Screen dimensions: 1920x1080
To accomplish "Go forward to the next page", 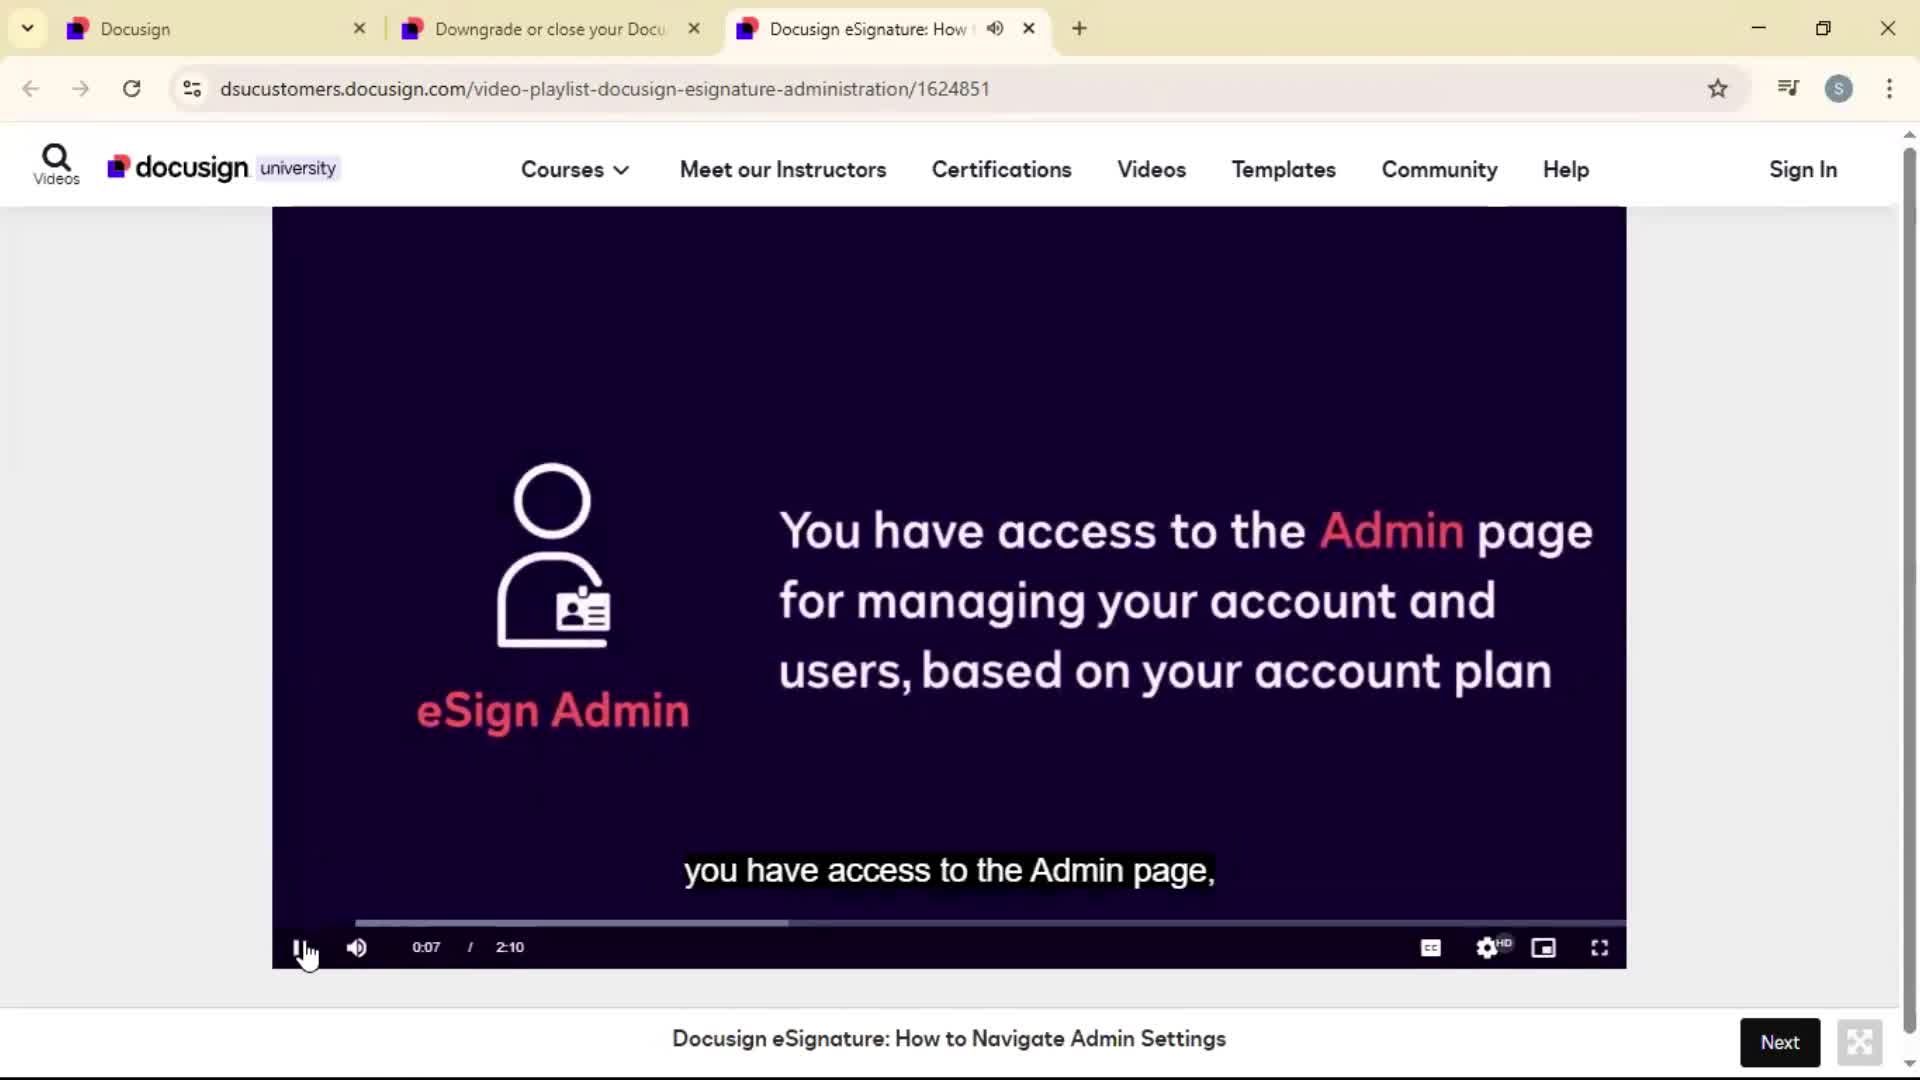I will point(81,89).
